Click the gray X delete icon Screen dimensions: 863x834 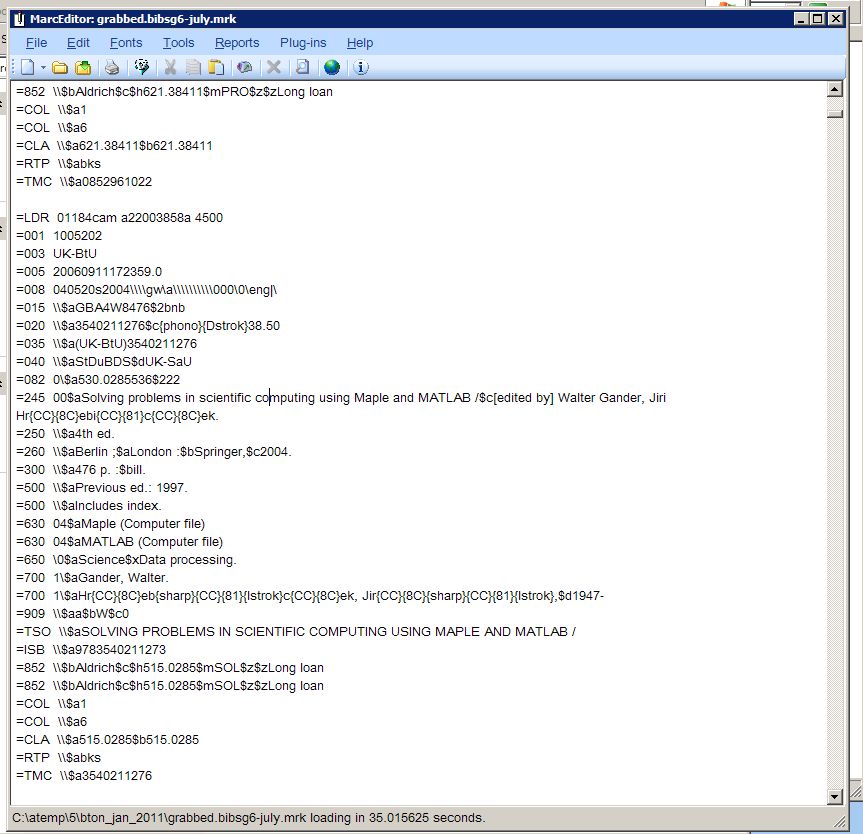coord(274,67)
